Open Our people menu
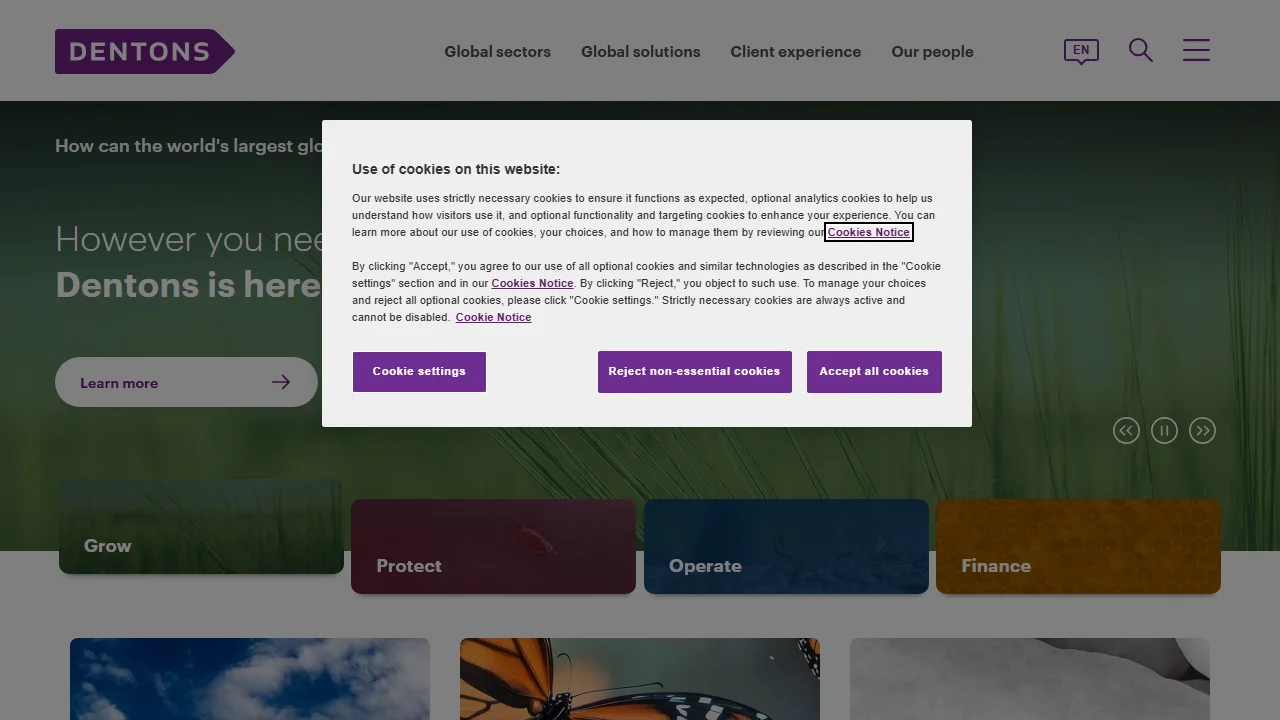The width and height of the screenshot is (1280, 720). tap(932, 52)
